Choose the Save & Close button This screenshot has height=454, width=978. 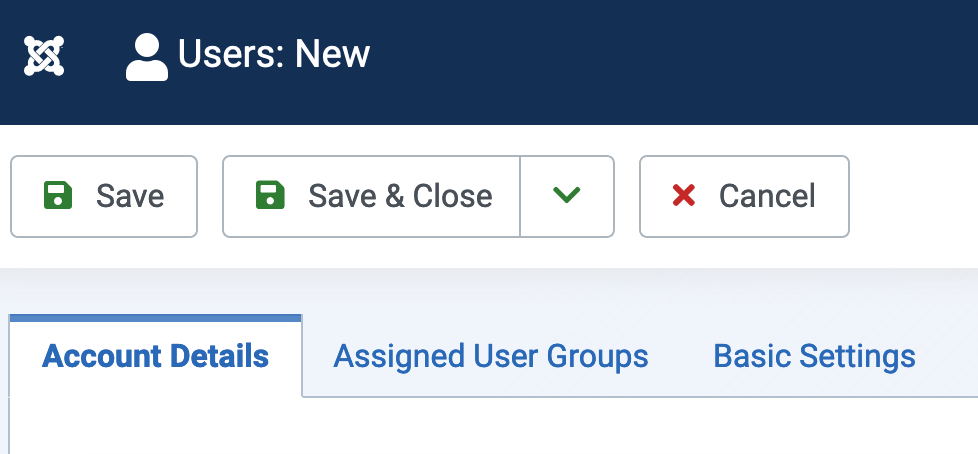pos(371,196)
